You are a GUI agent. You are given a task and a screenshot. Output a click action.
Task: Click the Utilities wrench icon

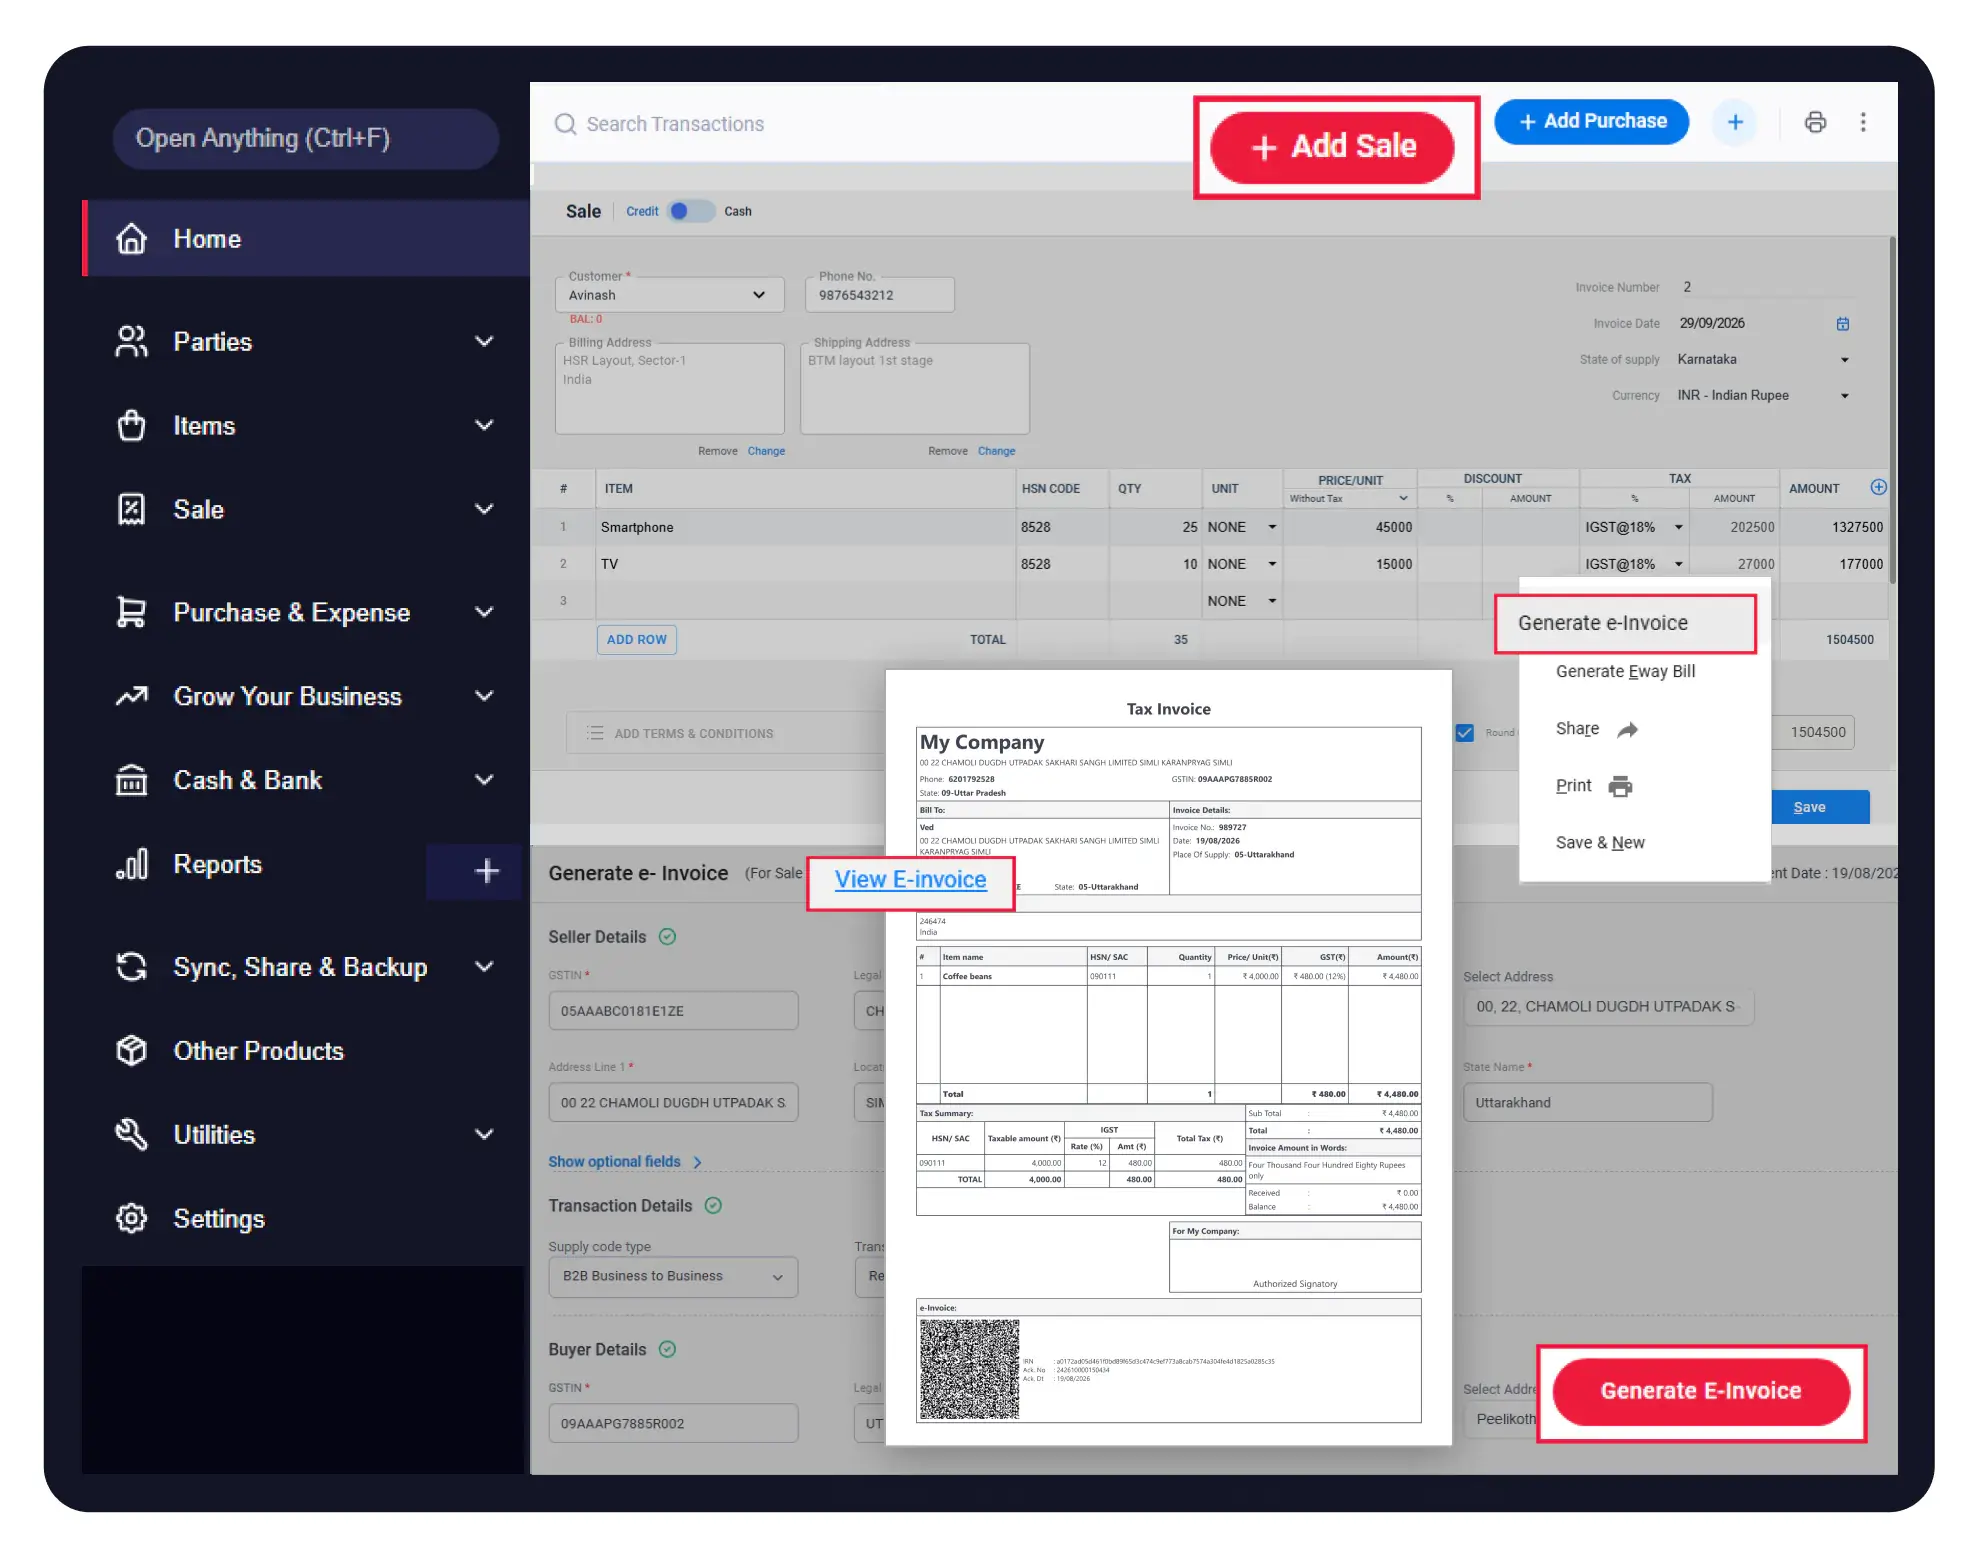[132, 1135]
